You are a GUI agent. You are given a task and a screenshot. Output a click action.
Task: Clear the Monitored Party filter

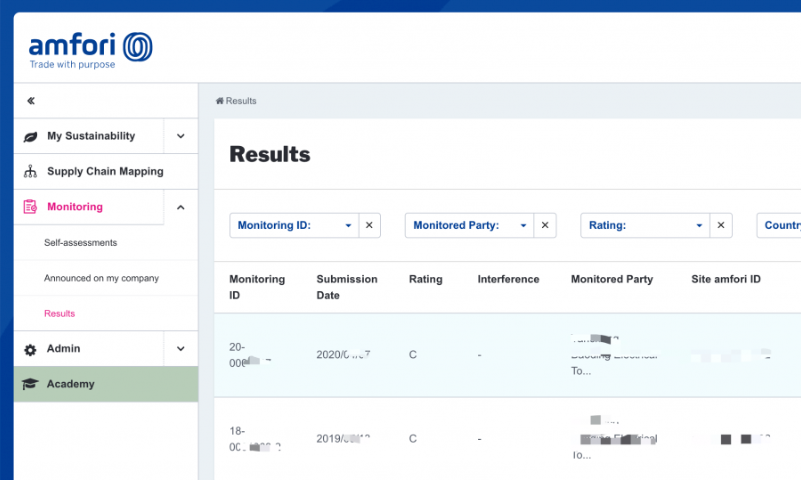click(x=545, y=226)
